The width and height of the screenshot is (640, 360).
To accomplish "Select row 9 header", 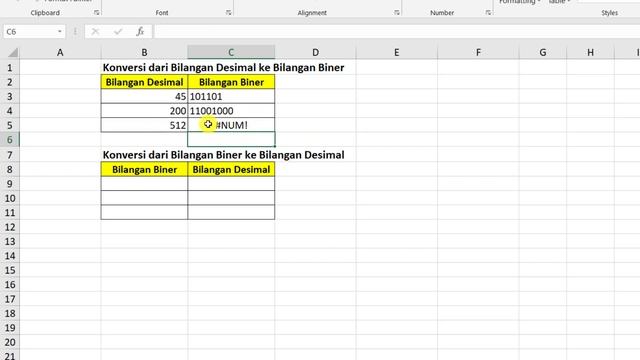I will (x=9, y=184).
